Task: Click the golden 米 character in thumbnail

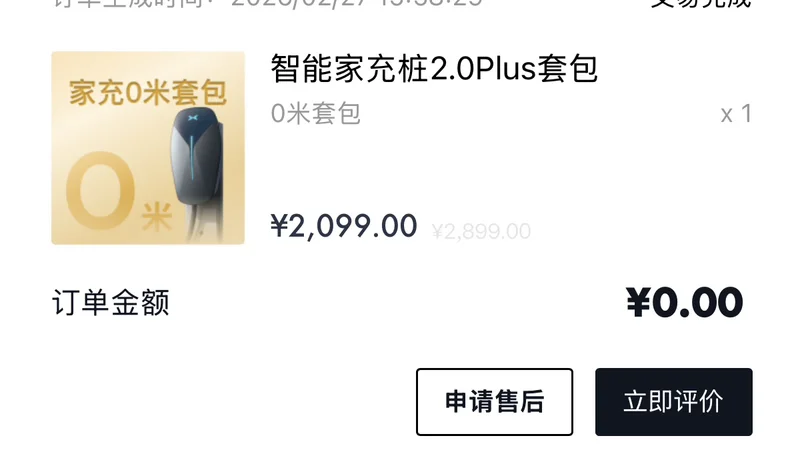Action: (157, 217)
